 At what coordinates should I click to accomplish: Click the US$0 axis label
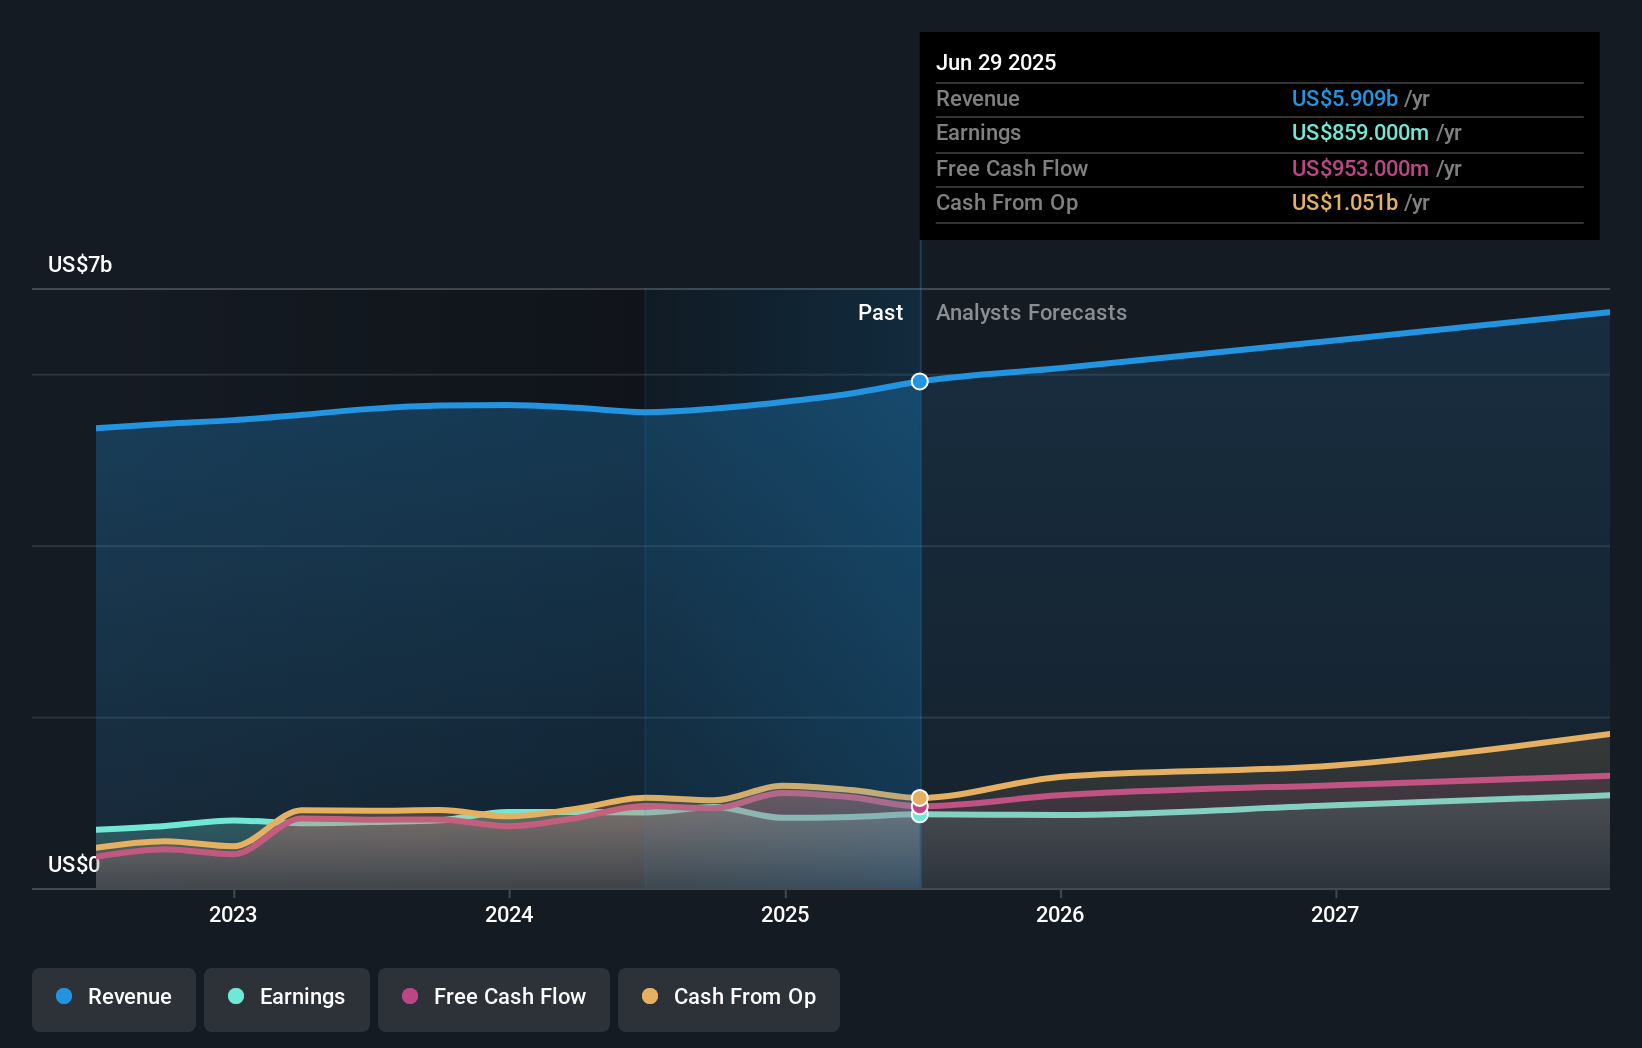74,864
